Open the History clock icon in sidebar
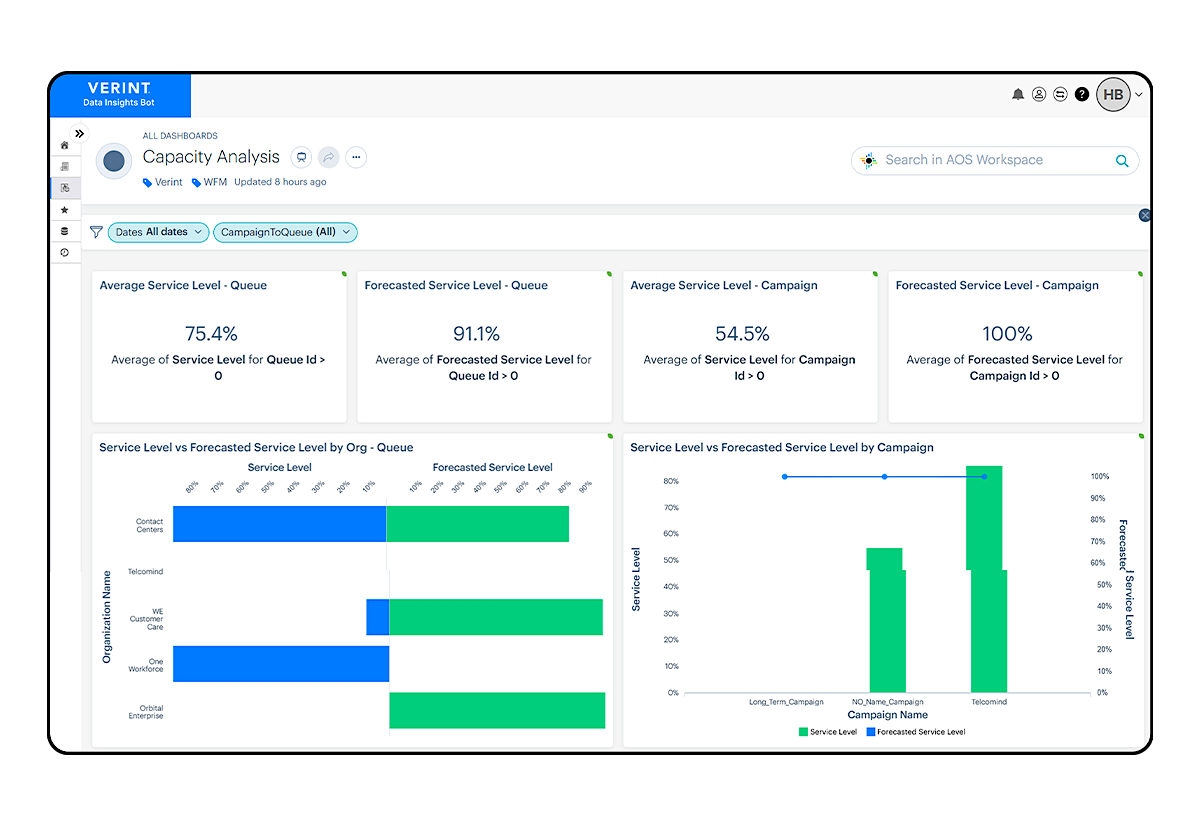The image size is (1200, 826). (x=65, y=252)
